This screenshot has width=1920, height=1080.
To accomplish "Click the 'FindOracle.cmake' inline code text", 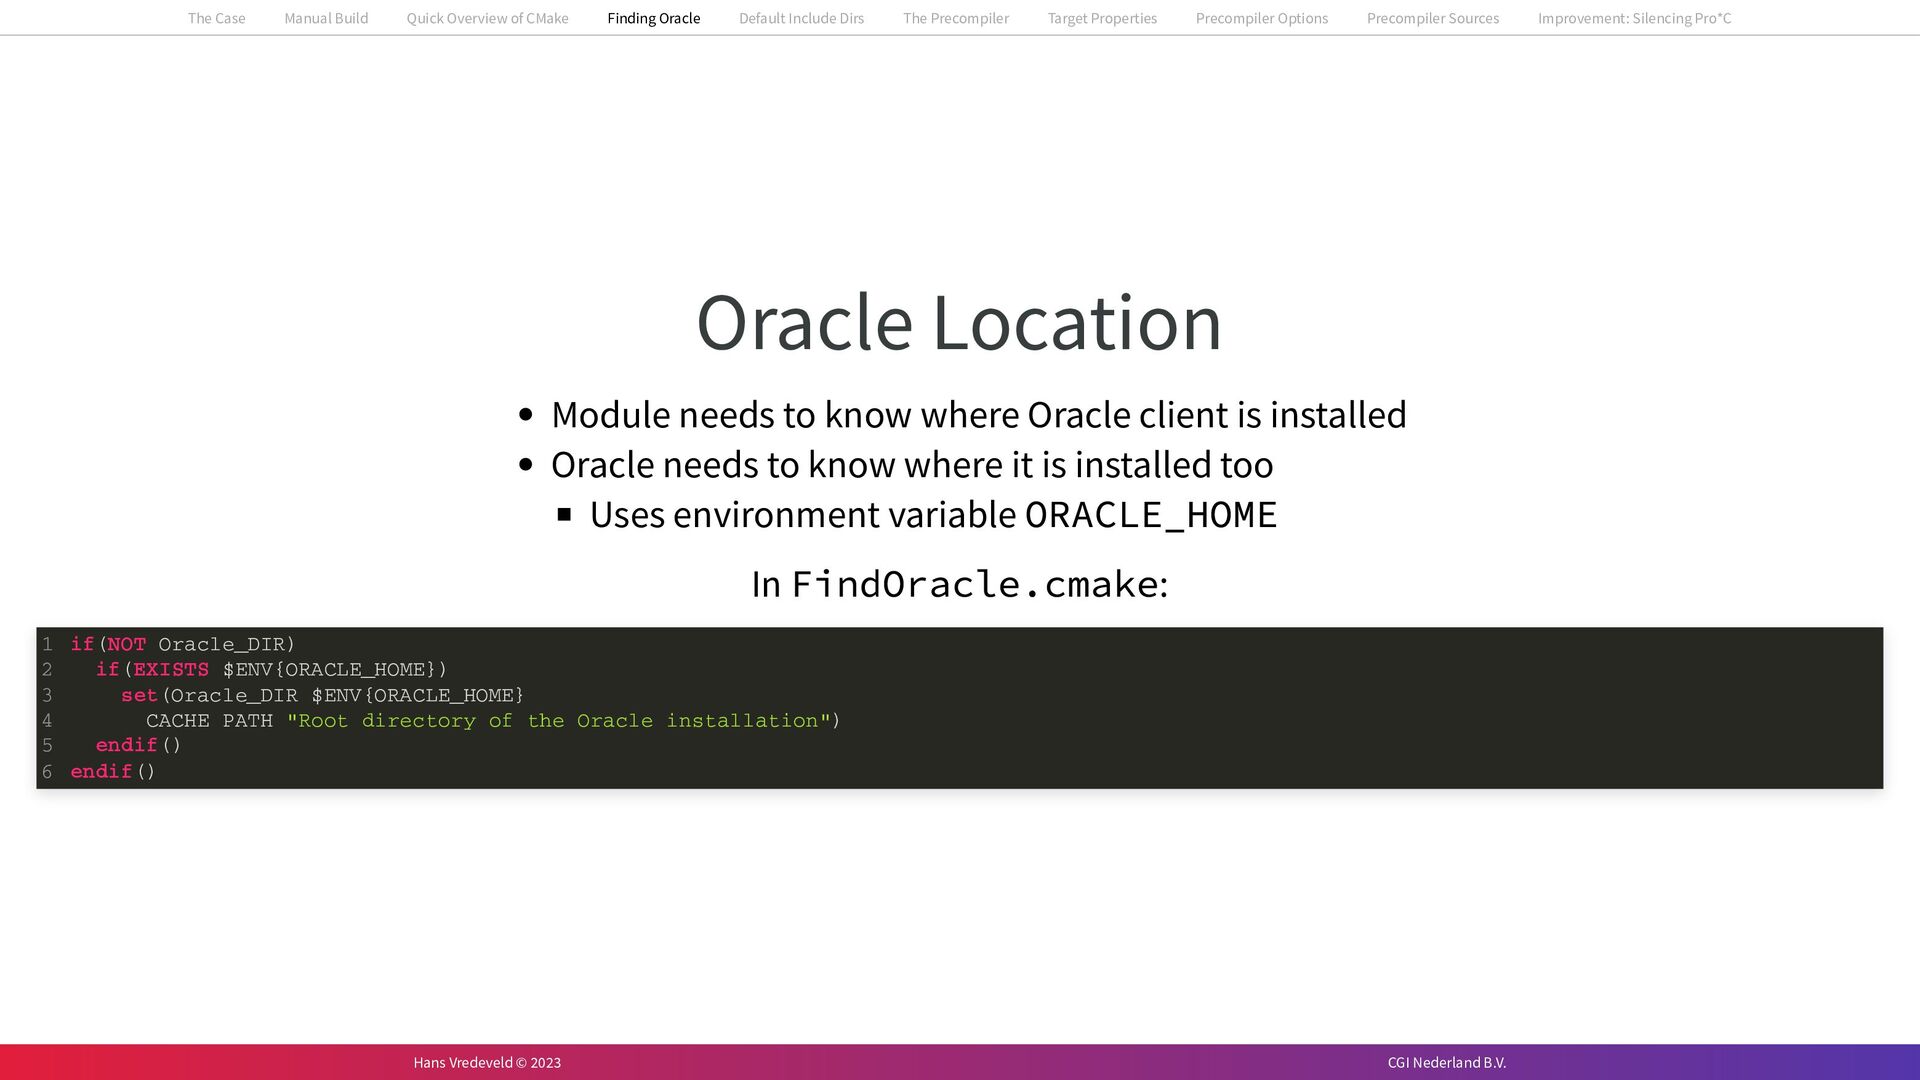I will pyautogui.click(x=974, y=584).
